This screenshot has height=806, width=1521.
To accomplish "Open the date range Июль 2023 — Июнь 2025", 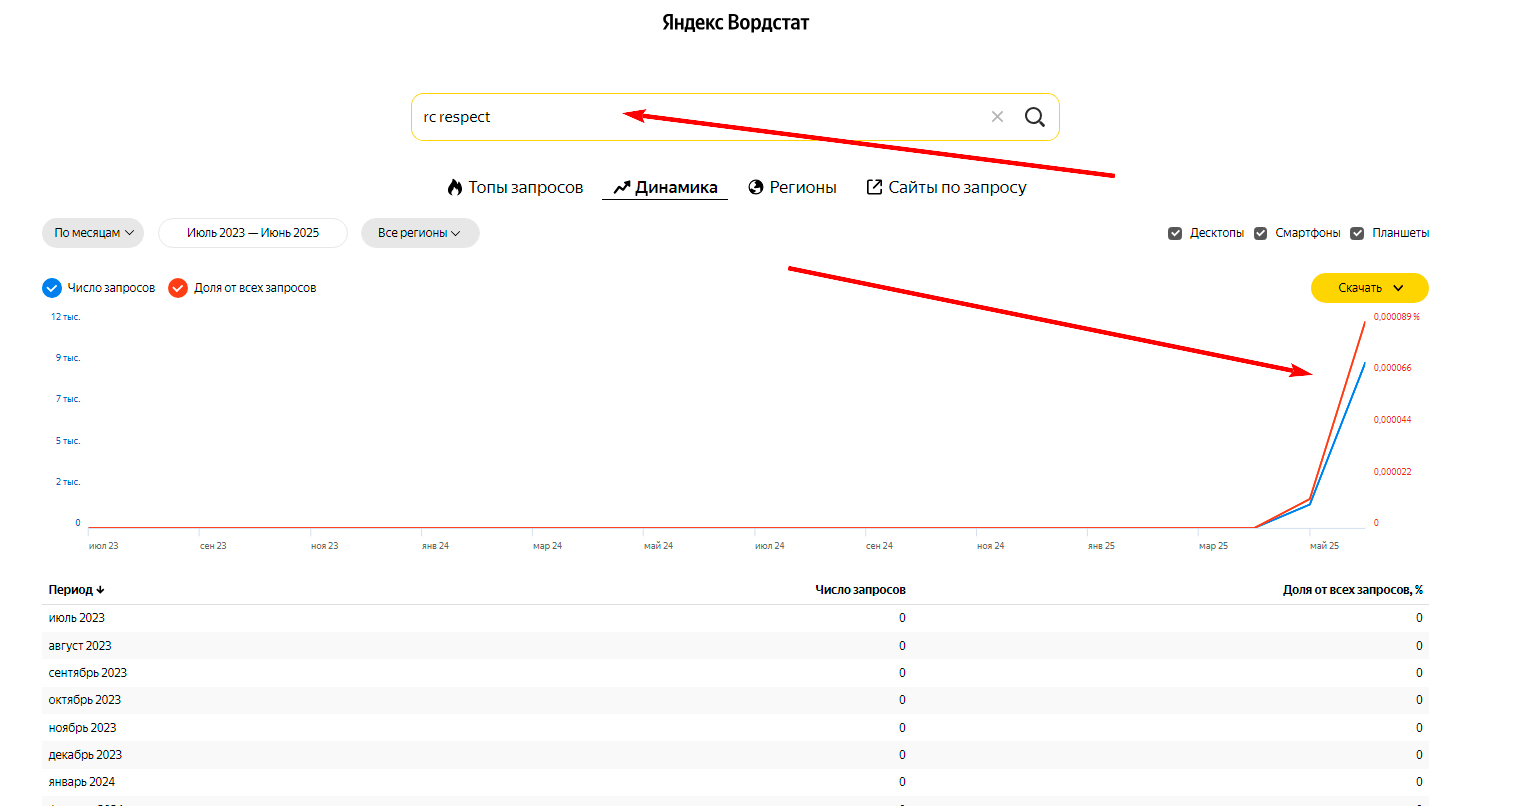I will coord(253,233).
